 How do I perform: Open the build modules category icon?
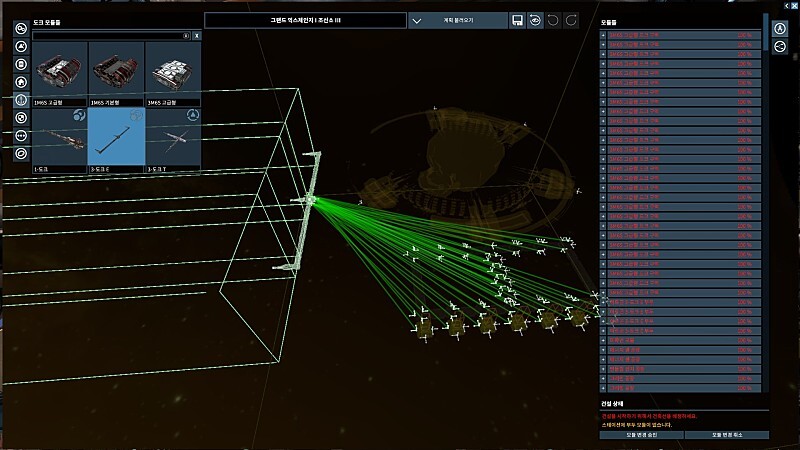(x=21, y=46)
